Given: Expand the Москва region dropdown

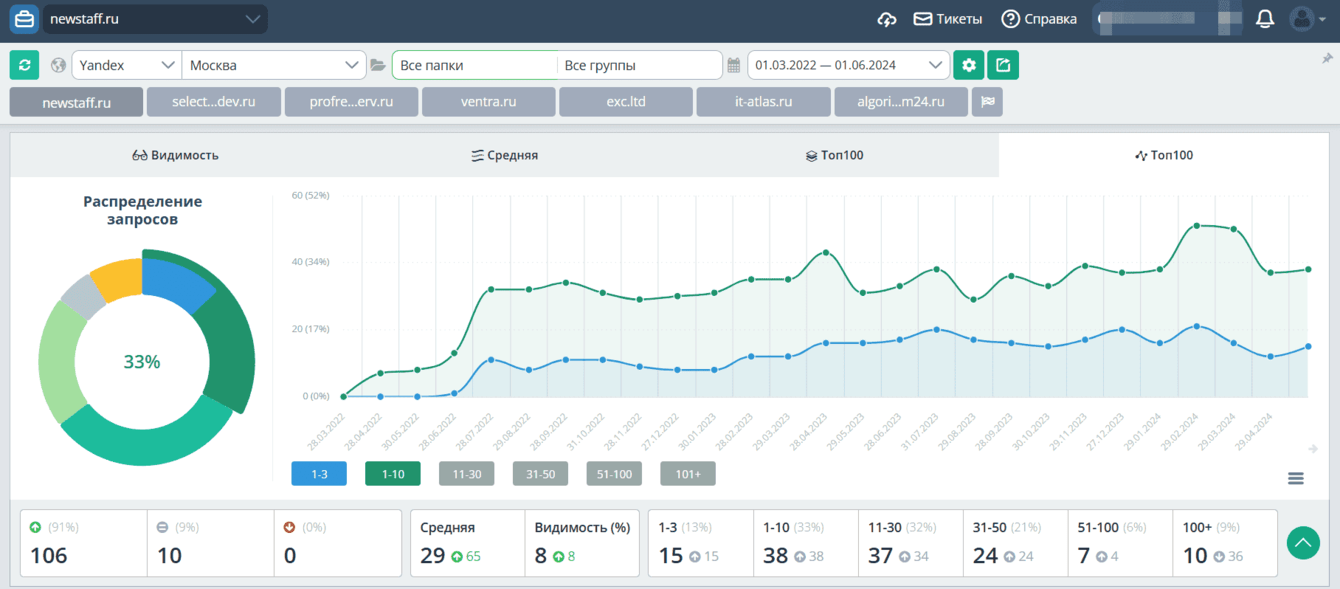Looking at the screenshot, I should 274,65.
